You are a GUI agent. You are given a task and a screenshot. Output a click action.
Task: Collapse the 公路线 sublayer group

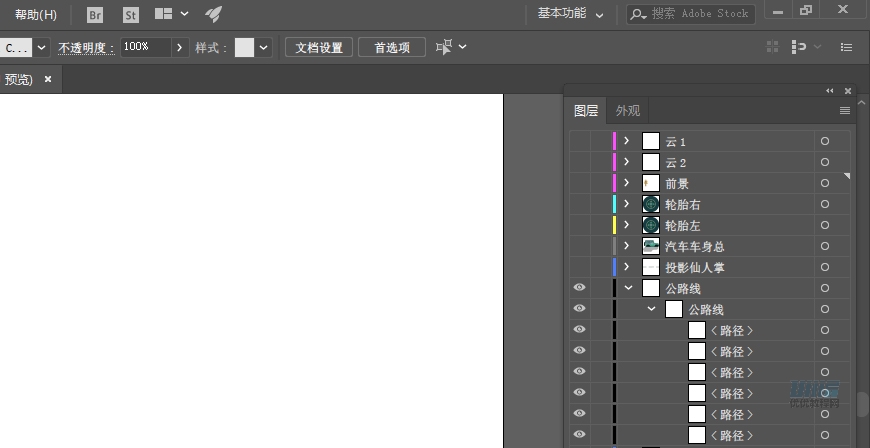pos(651,310)
